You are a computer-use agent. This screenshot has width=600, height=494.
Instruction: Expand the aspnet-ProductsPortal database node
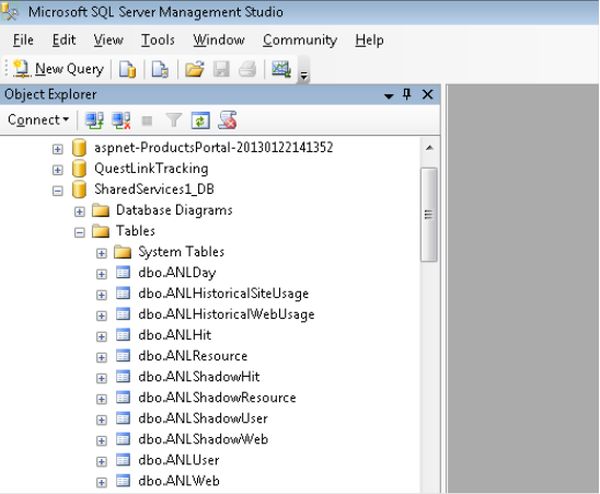click(x=57, y=149)
